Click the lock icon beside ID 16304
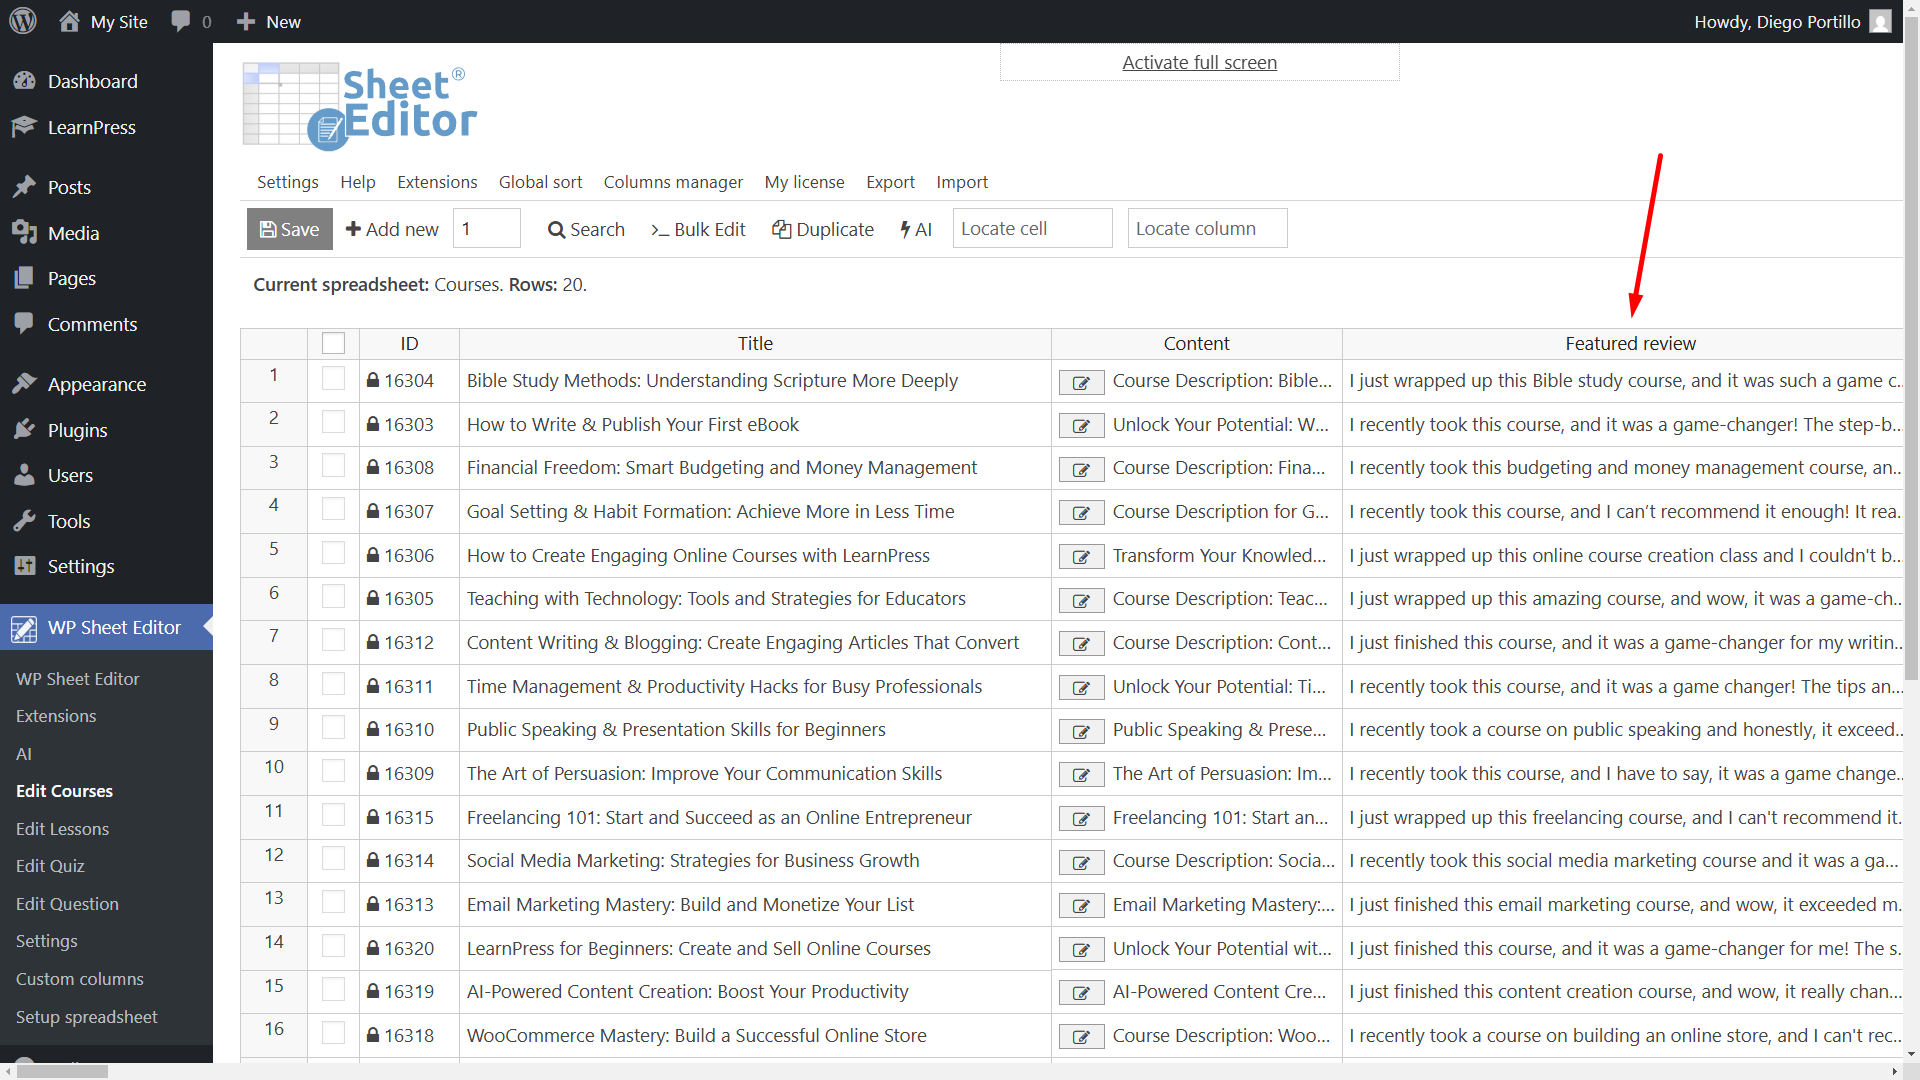 373,380
